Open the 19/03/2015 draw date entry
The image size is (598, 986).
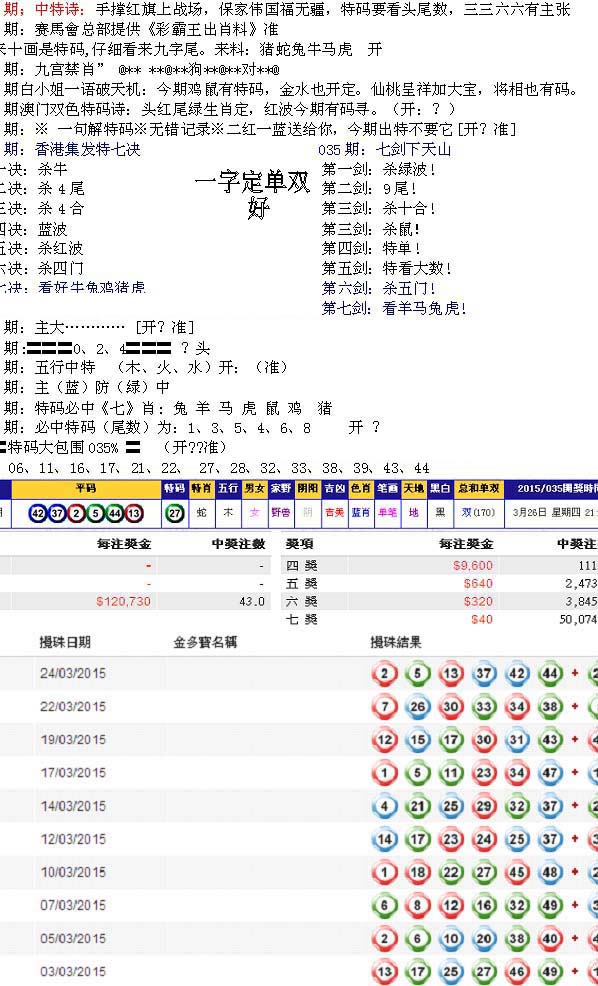[x=73, y=740]
